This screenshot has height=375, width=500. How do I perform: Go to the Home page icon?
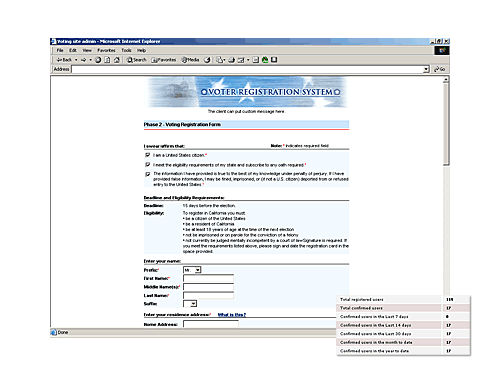pyautogui.click(x=116, y=60)
